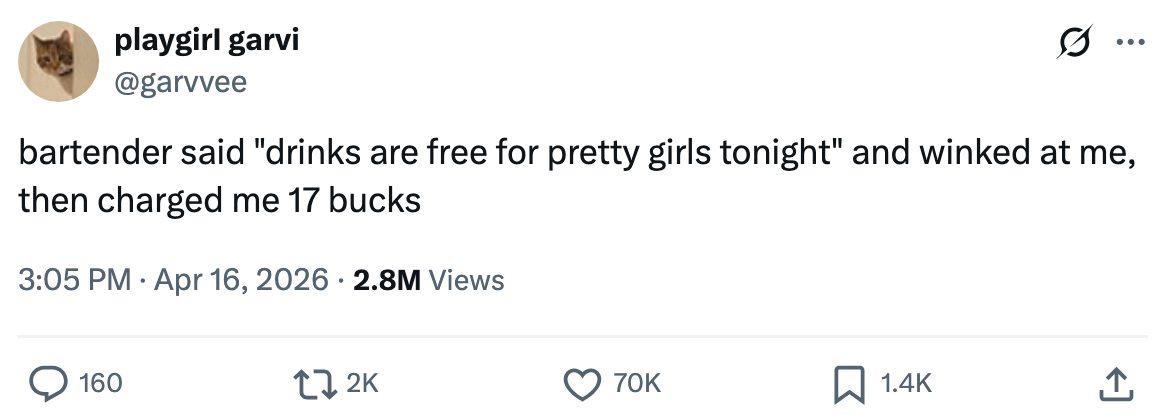
Task: Open the three-dot more options menu
Action: coord(1127,43)
